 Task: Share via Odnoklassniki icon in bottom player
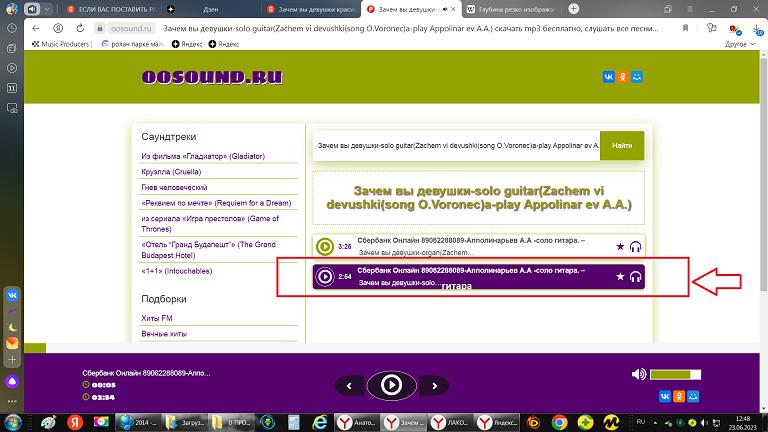(x=679, y=396)
